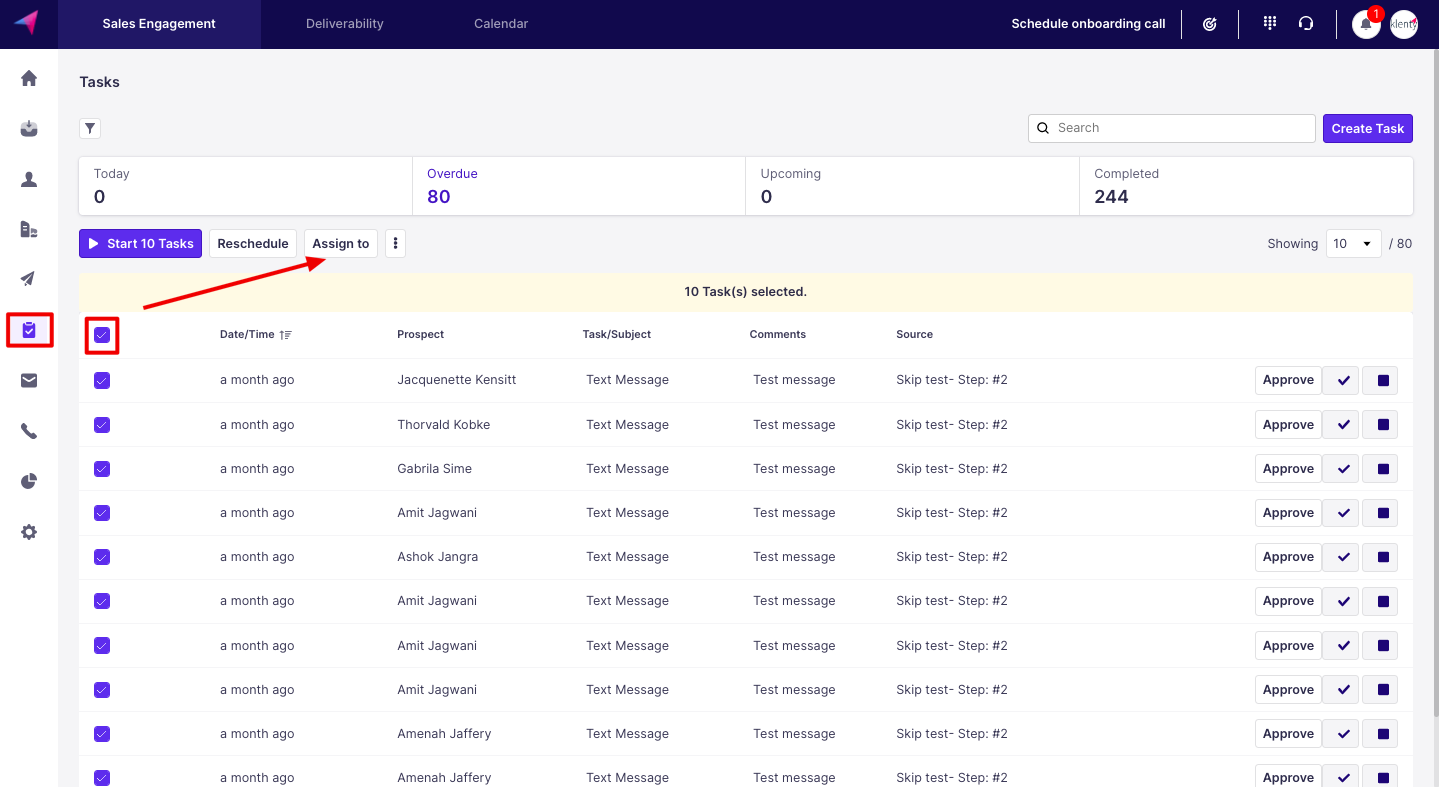Image resolution: width=1439 pixels, height=787 pixels.
Task: Focus the Search tasks field
Action: [1172, 128]
